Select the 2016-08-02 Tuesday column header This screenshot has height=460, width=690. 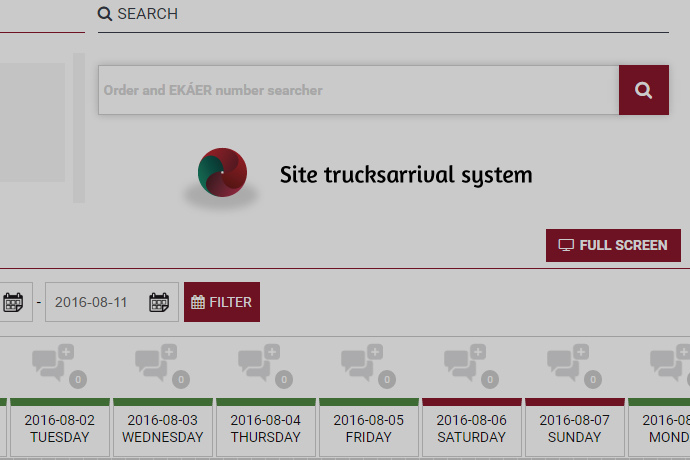(x=59, y=429)
